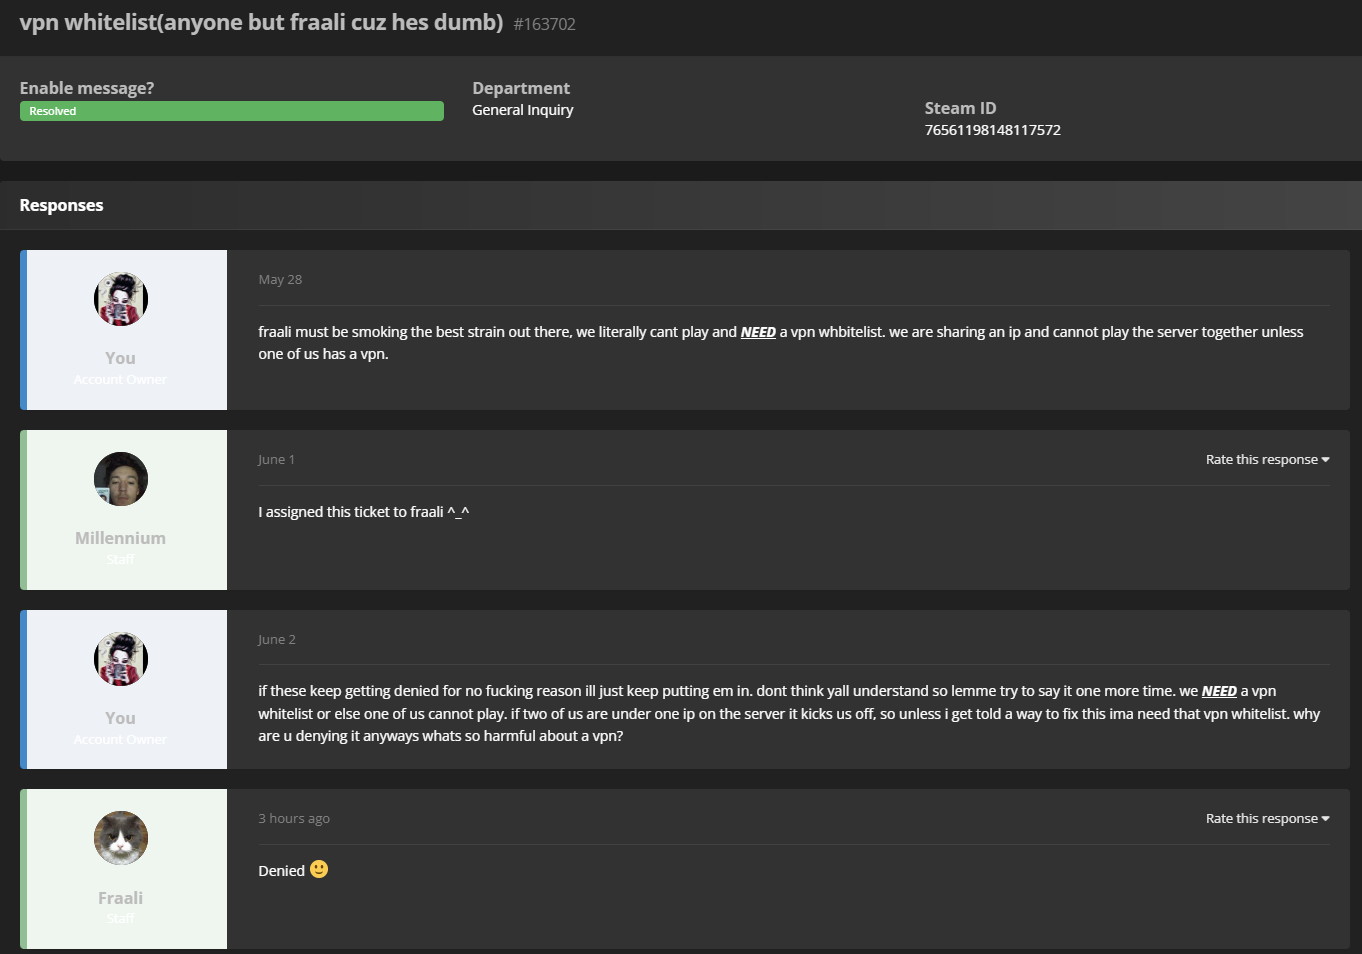Click the underlined NEED in the May 28 message
This screenshot has height=954, width=1362.
[758, 332]
